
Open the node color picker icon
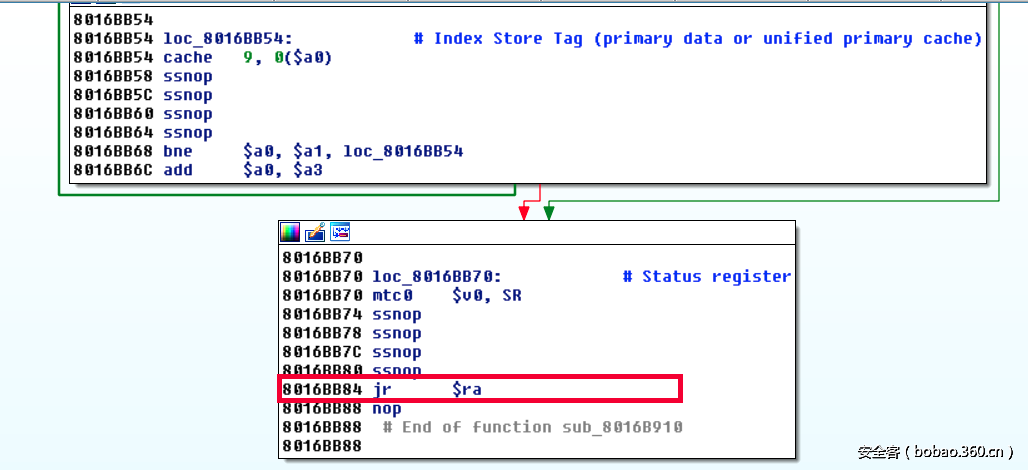(289, 232)
